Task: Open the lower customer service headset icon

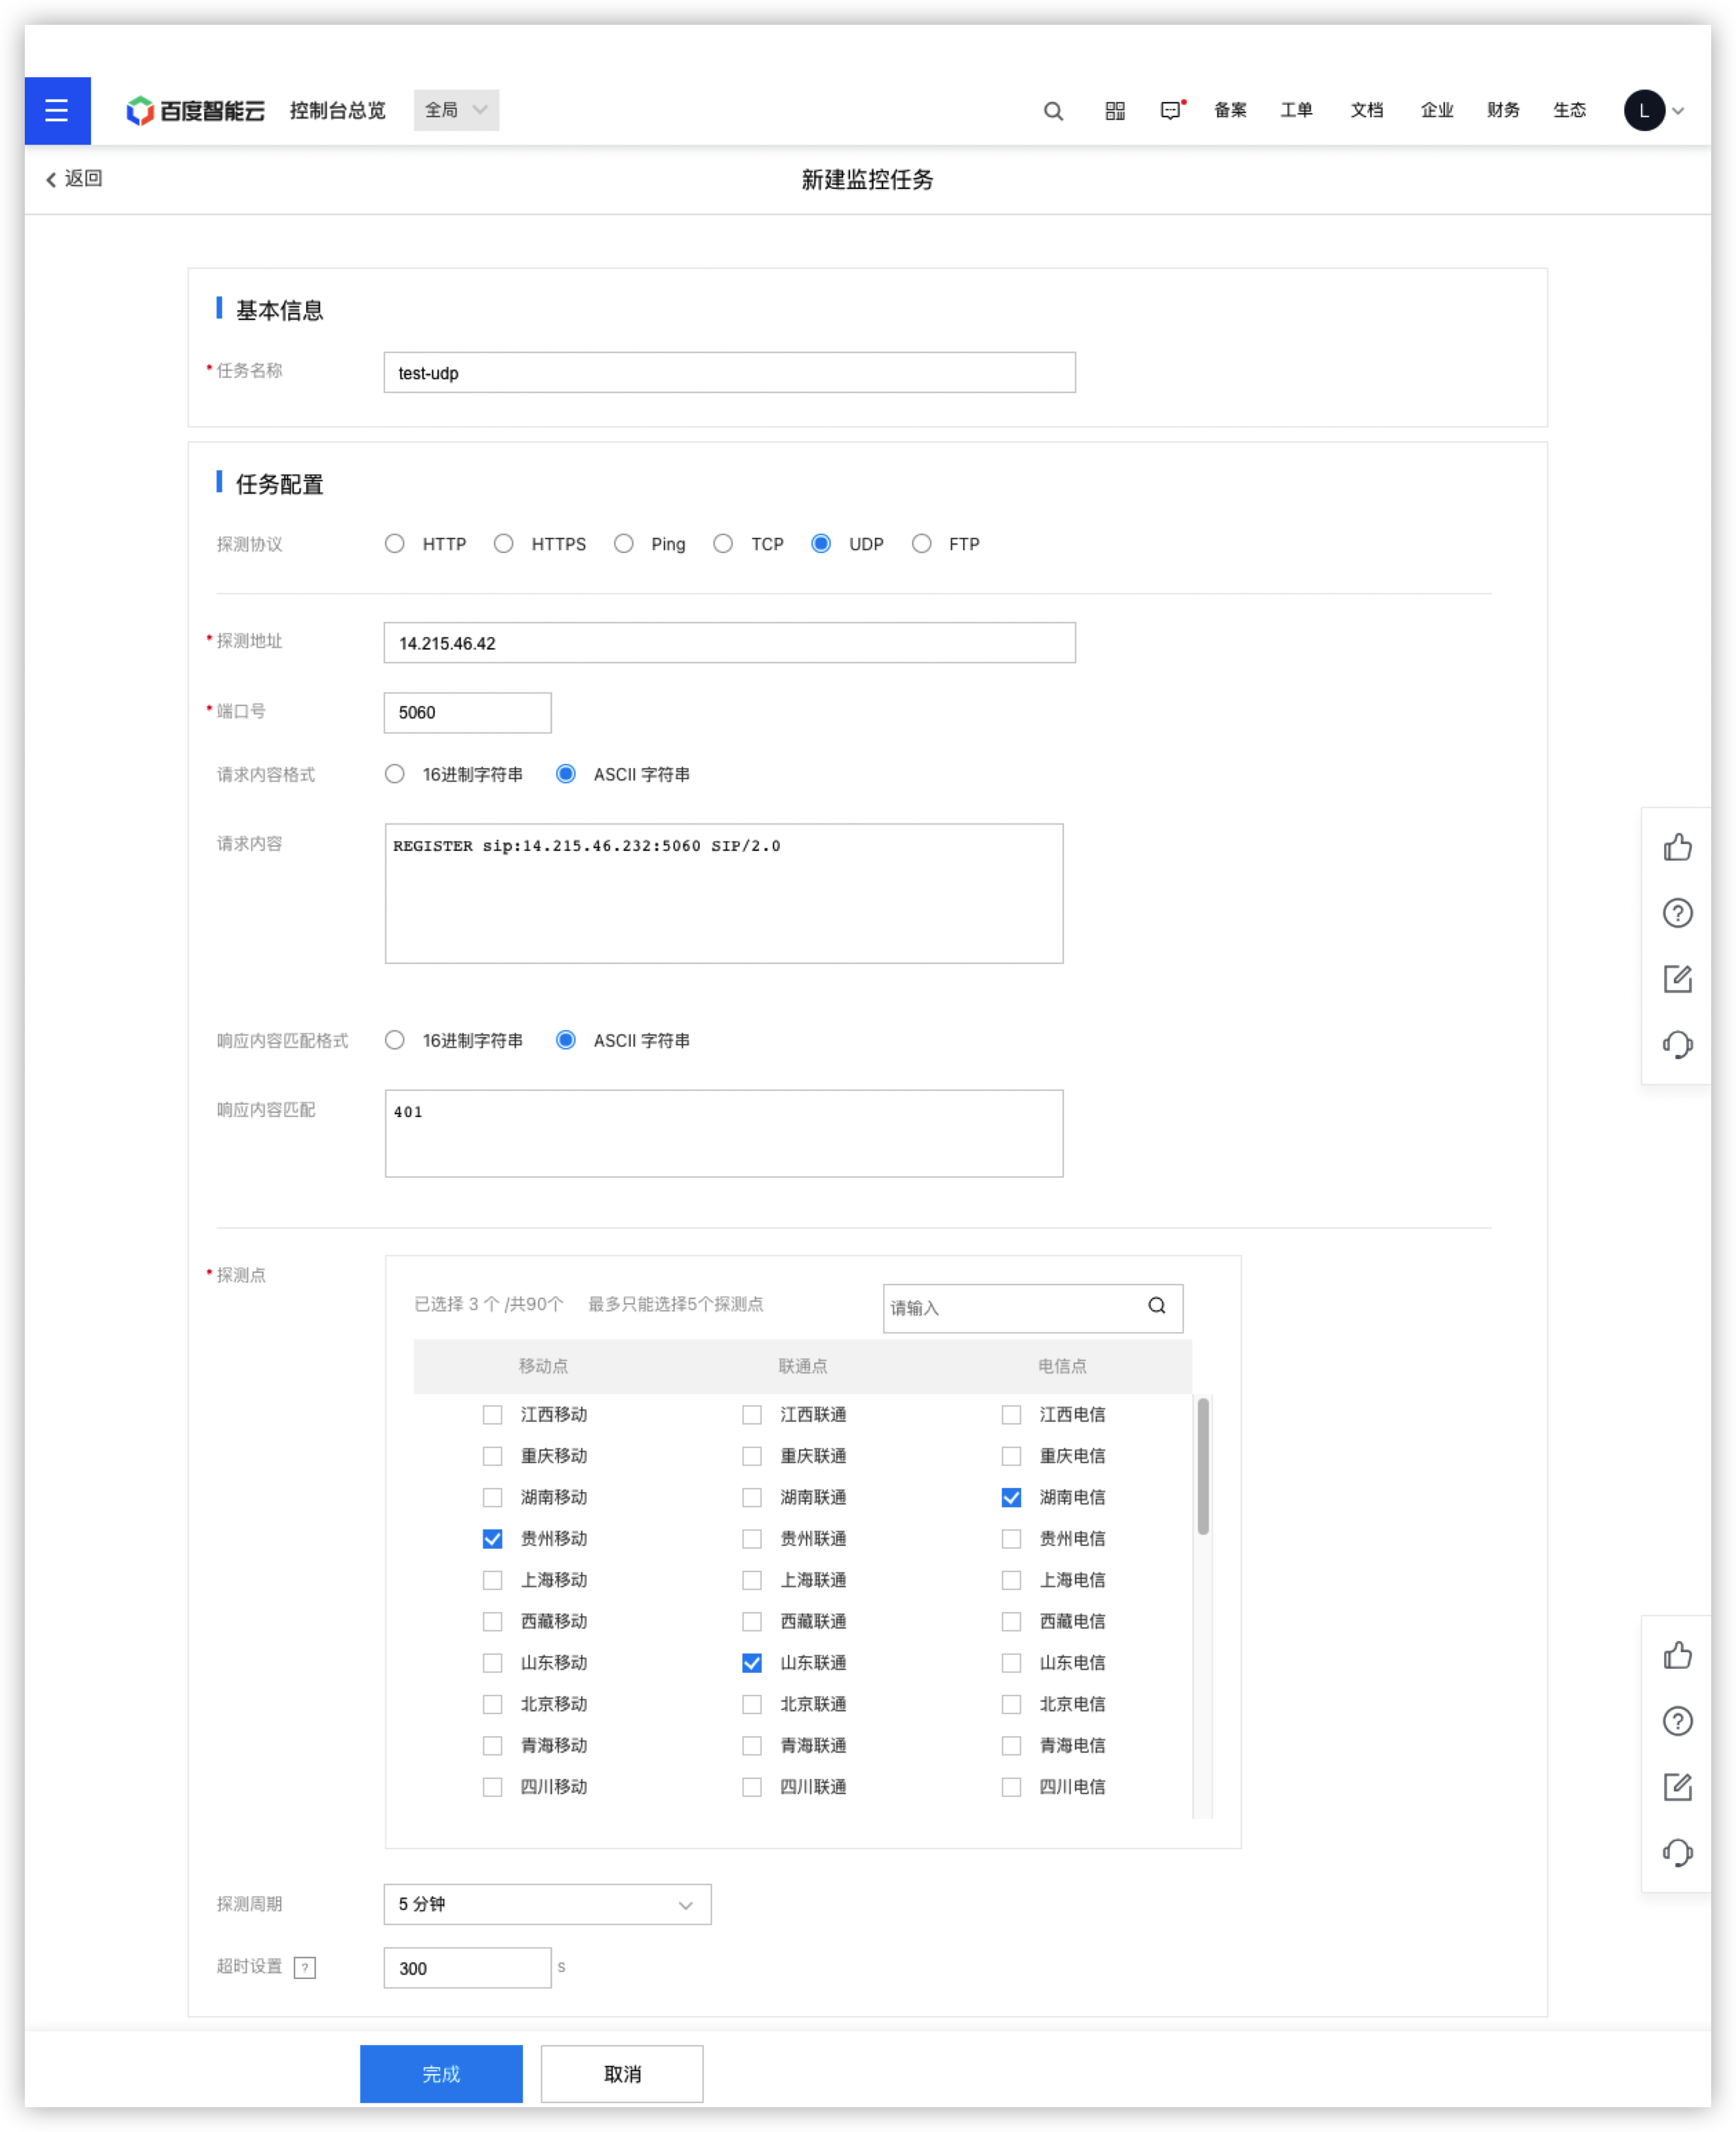Action: (1677, 1852)
